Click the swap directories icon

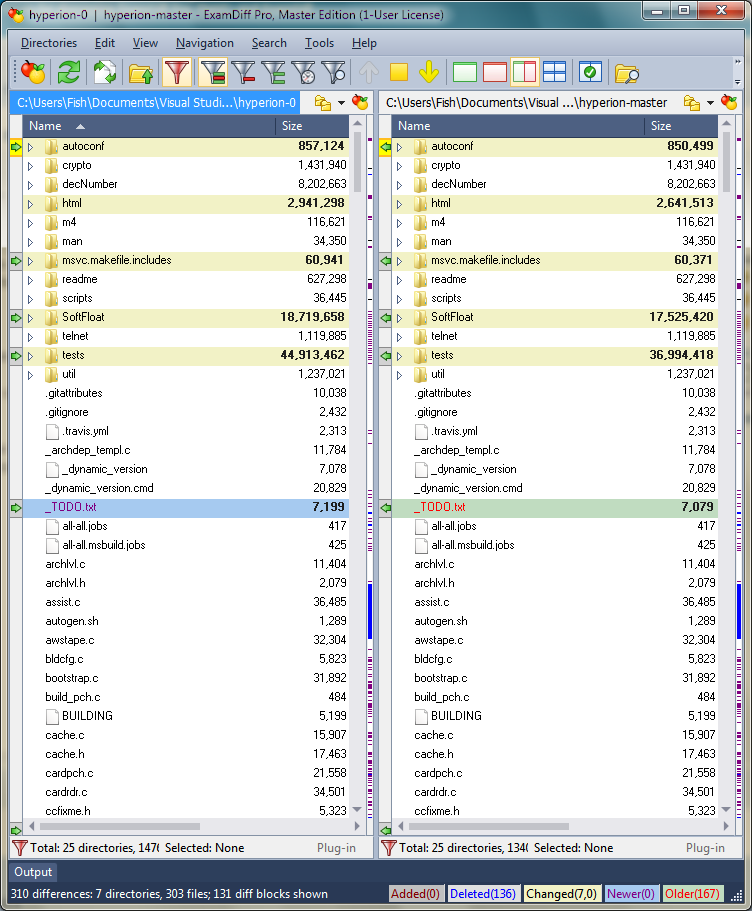click(104, 73)
